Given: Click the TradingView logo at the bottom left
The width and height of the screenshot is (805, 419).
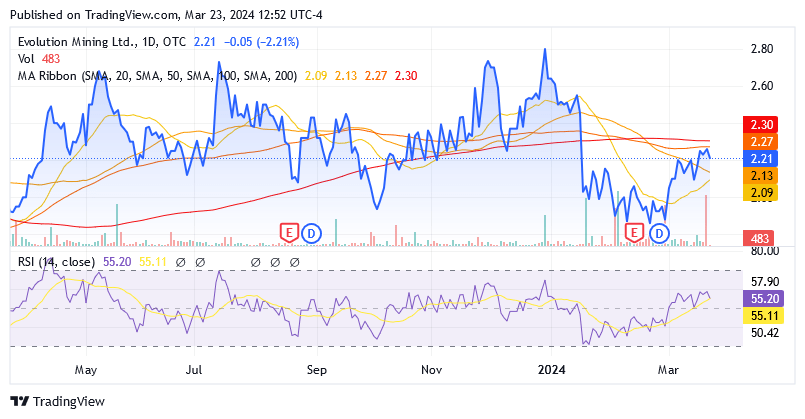Looking at the screenshot, I should (58, 402).
